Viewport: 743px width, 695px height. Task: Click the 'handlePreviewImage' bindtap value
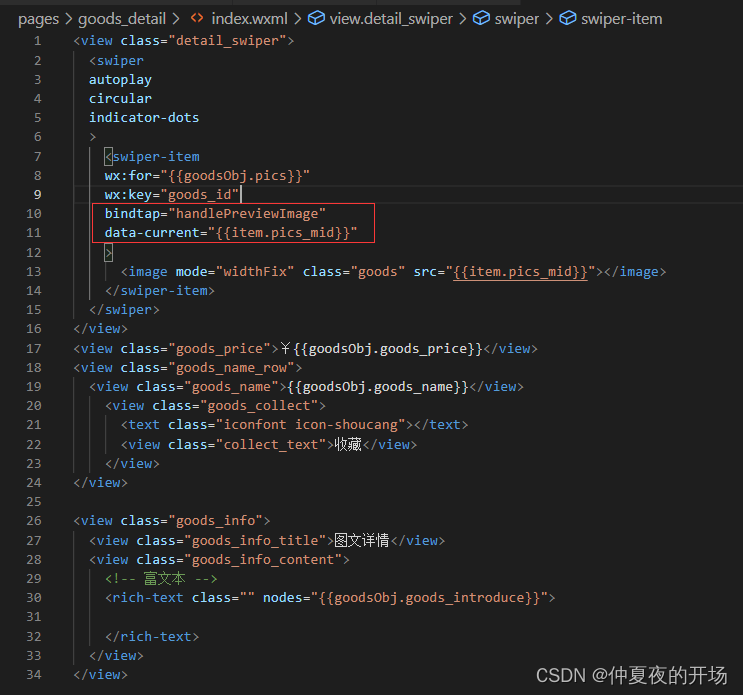click(247, 214)
